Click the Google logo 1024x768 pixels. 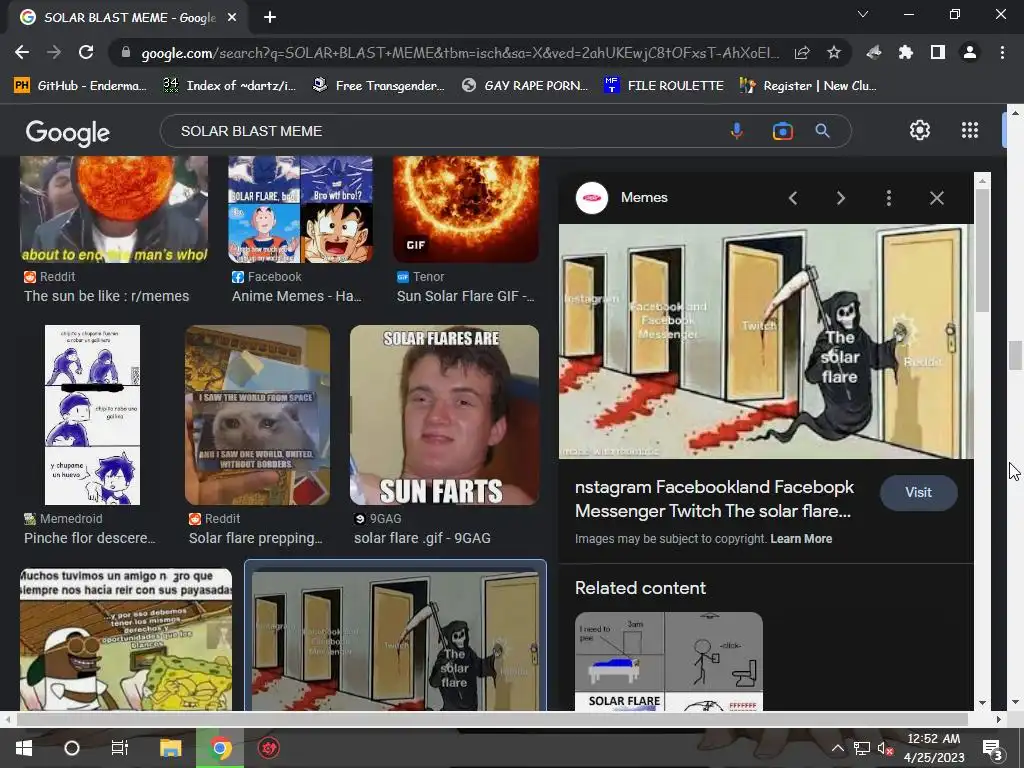(67, 132)
